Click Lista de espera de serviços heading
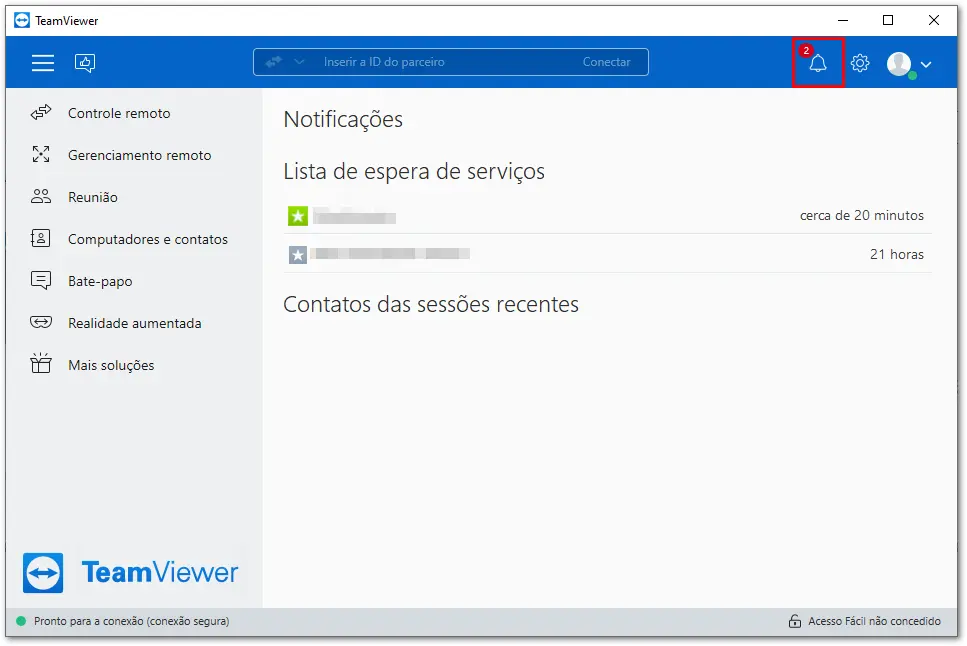This screenshot has width=967, height=646. 414,172
